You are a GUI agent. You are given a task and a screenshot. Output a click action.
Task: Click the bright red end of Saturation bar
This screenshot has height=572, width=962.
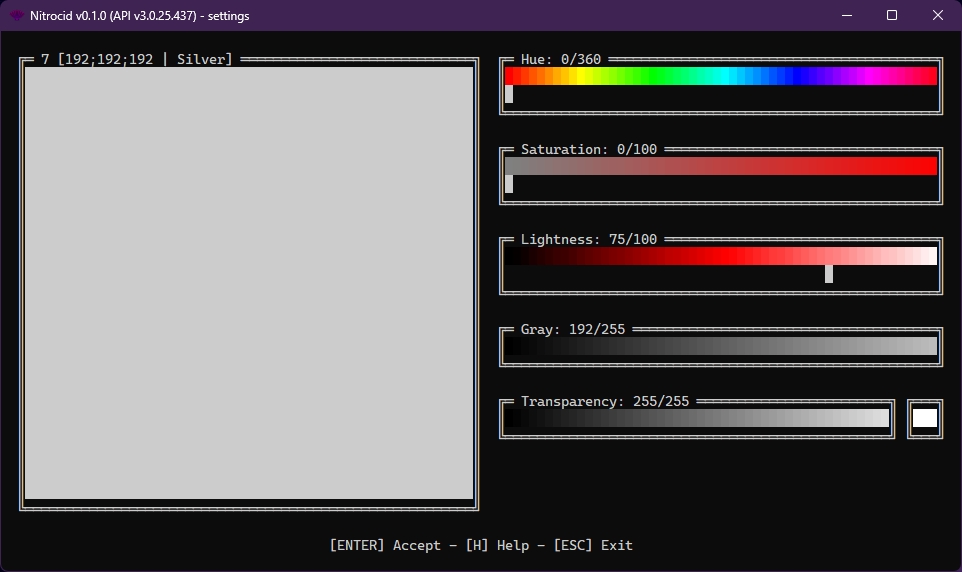coord(928,166)
